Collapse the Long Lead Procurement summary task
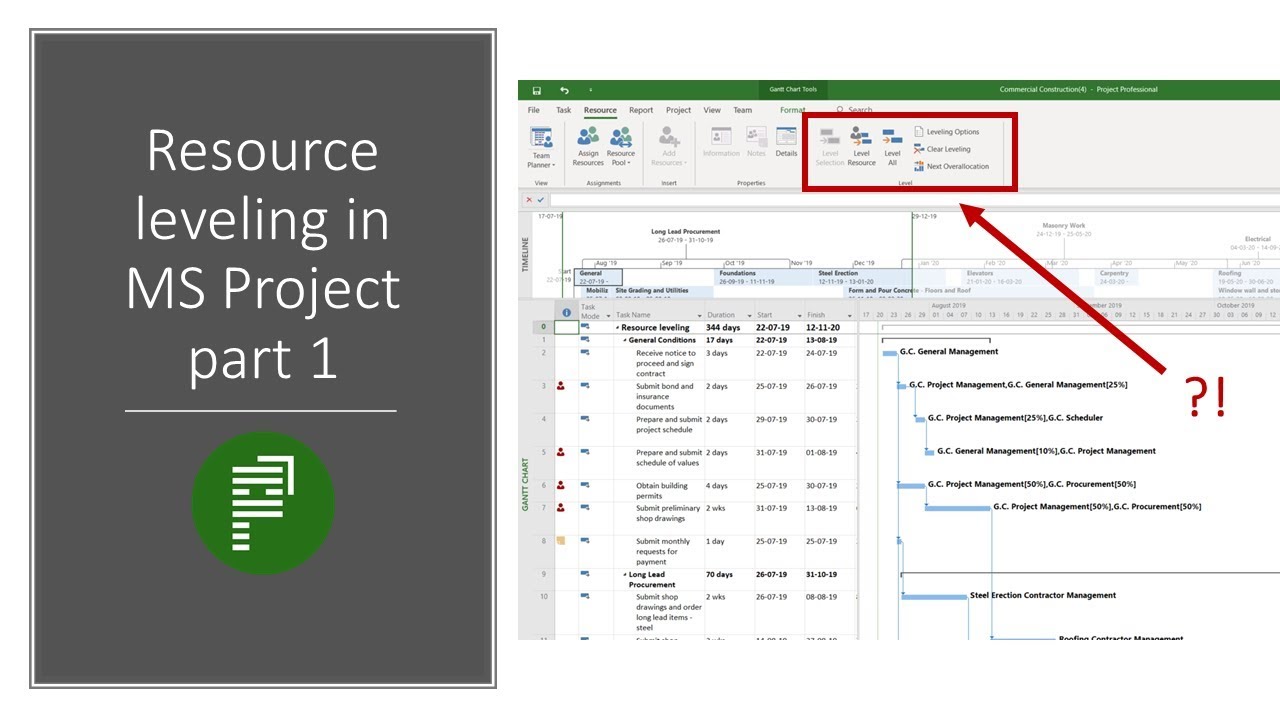1280x720 pixels. (625, 575)
